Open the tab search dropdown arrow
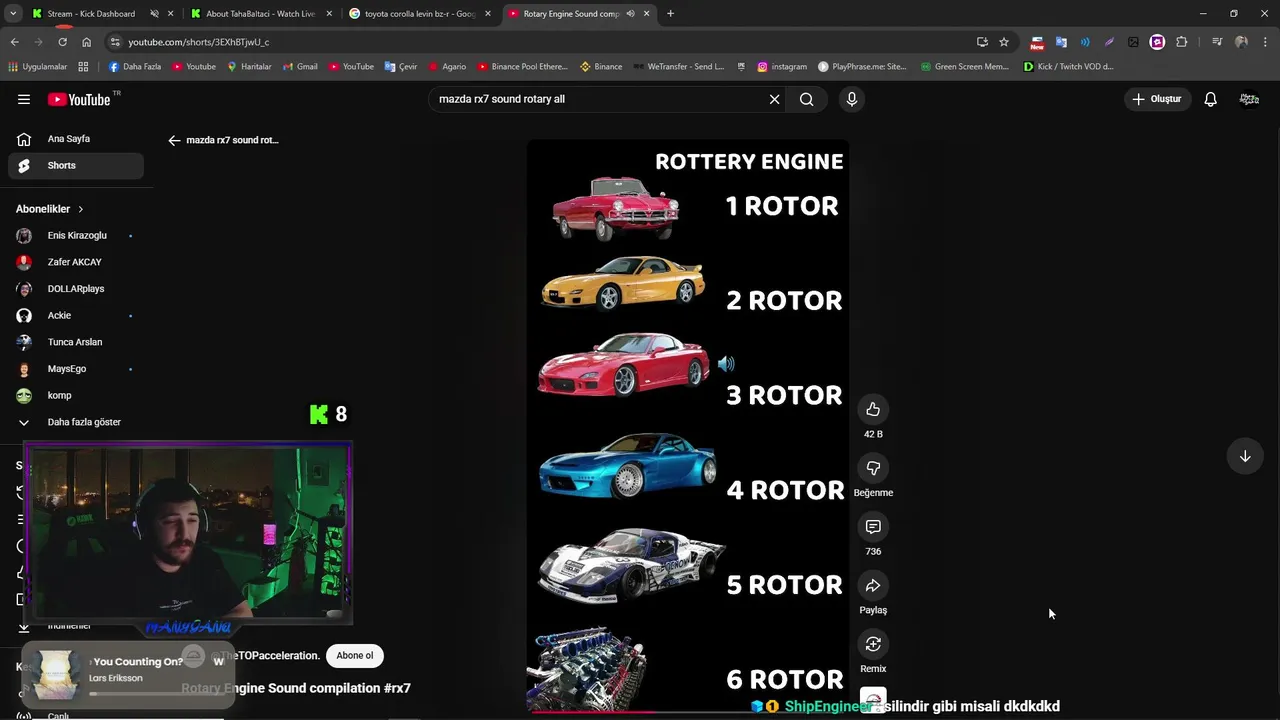This screenshot has width=1280, height=720. 13,14
